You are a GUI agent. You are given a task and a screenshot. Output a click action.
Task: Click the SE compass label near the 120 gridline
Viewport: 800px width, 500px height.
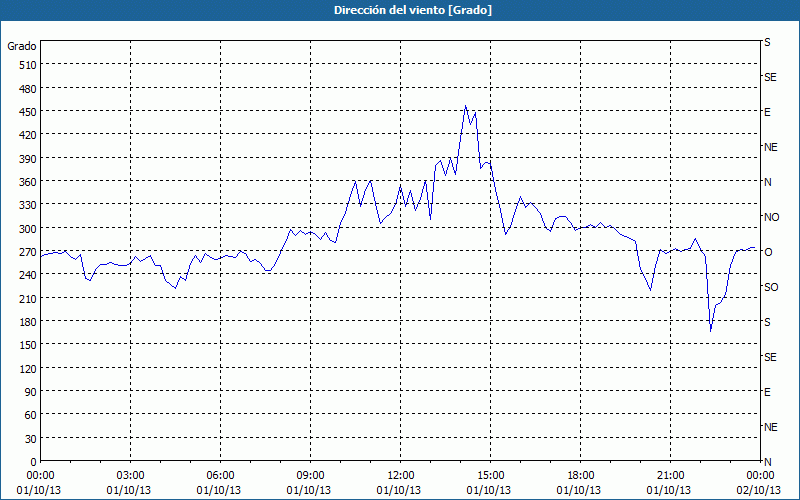point(770,357)
